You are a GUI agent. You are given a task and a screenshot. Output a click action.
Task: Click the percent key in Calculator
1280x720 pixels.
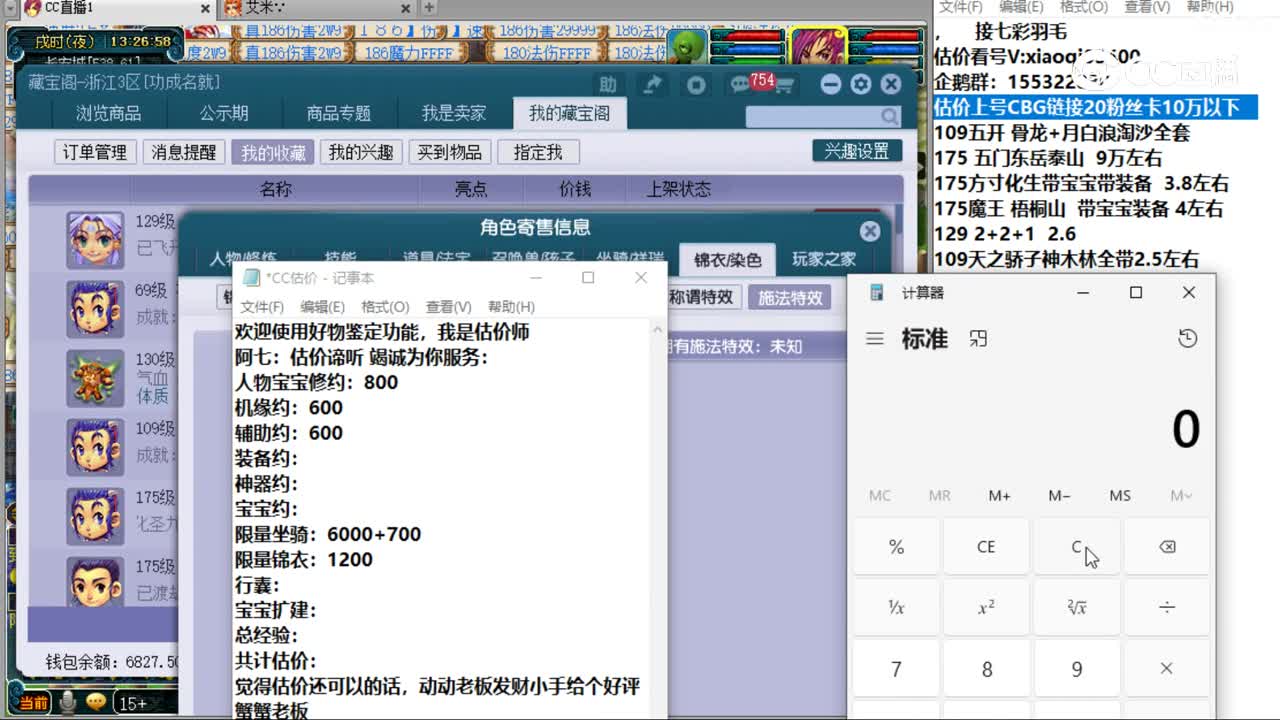pos(896,547)
